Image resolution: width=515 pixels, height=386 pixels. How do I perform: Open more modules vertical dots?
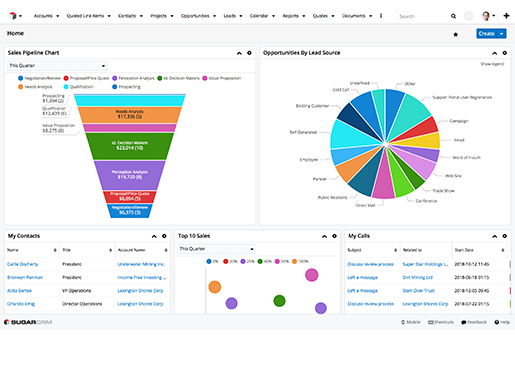pyautogui.click(x=381, y=16)
